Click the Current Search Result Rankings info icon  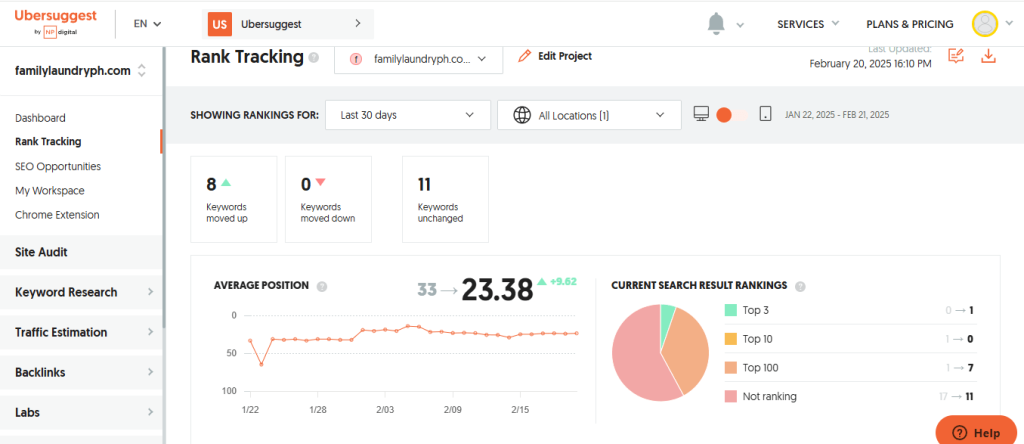[x=801, y=286]
